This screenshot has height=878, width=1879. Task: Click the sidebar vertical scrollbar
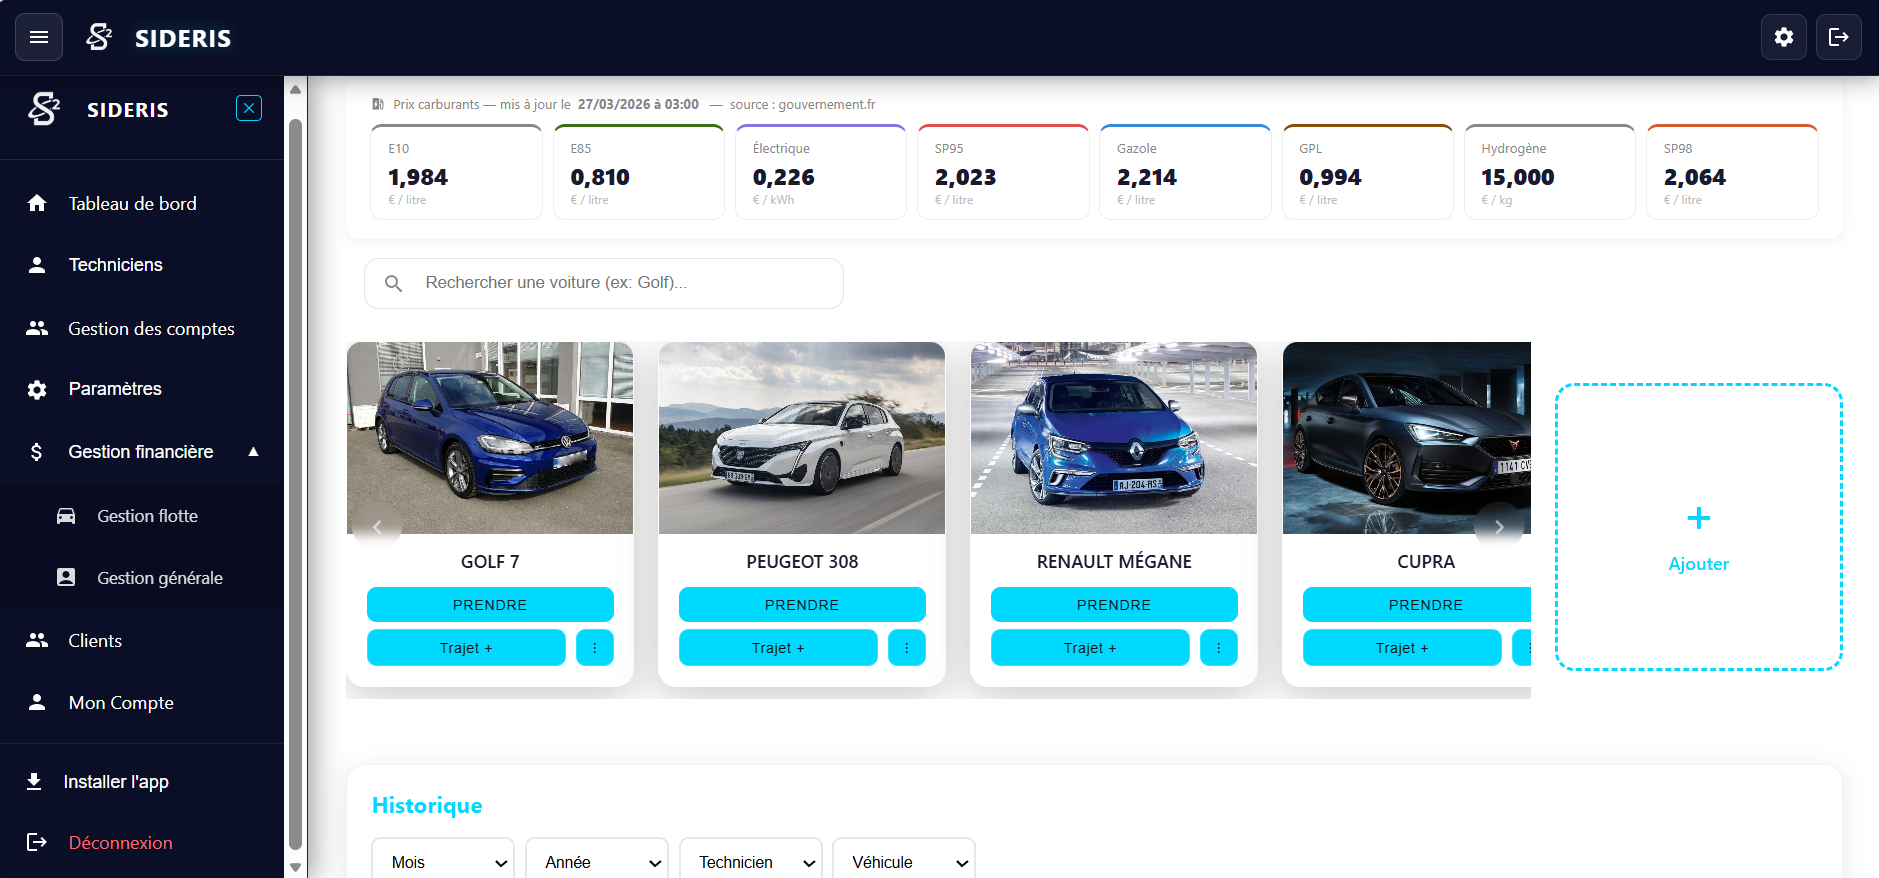[x=295, y=485]
